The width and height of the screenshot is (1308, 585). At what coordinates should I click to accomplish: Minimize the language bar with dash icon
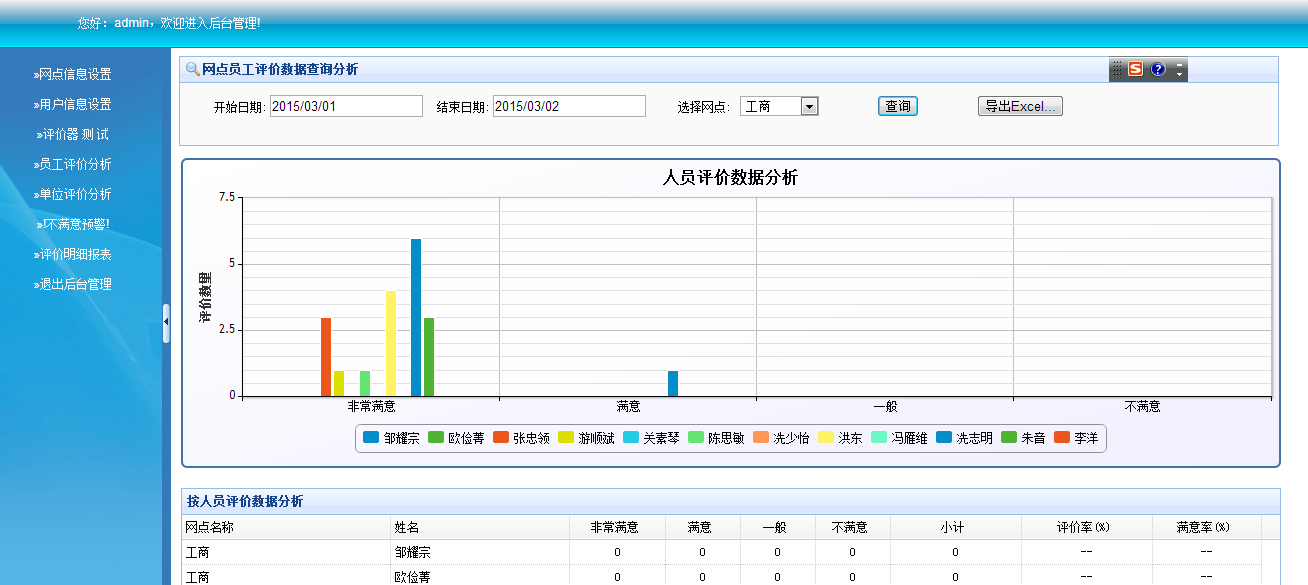pyautogui.click(x=1180, y=64)
